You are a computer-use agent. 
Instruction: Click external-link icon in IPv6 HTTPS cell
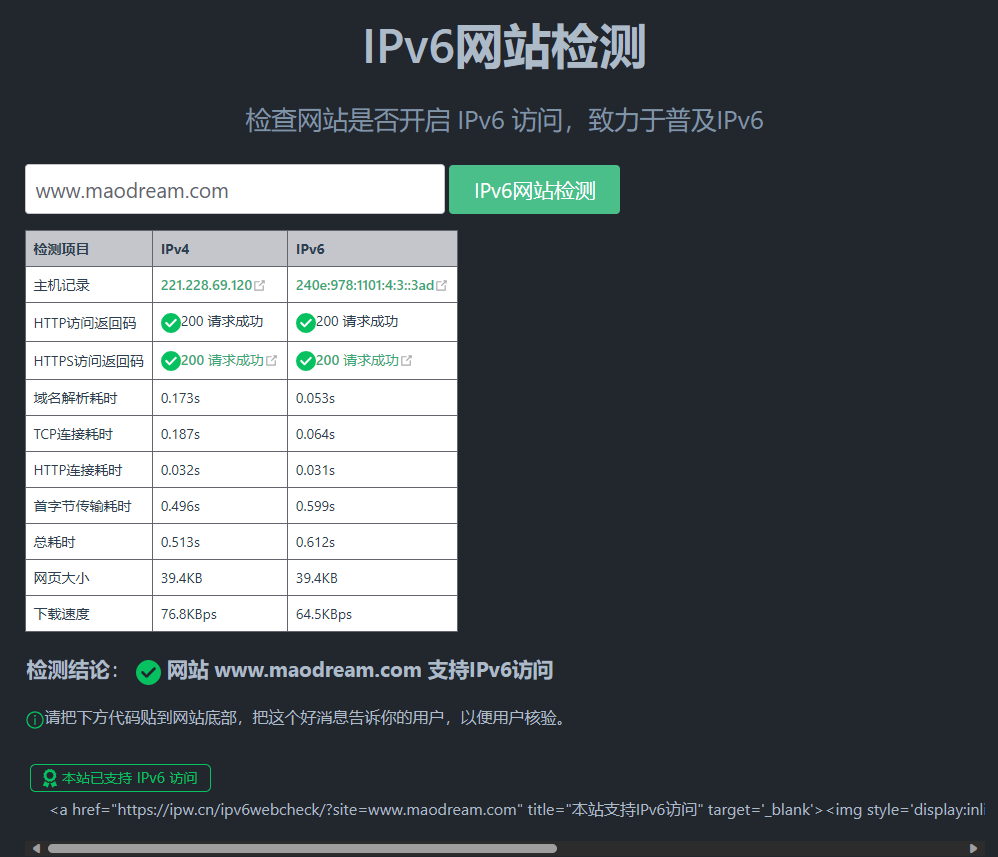[x=407, y=360]
